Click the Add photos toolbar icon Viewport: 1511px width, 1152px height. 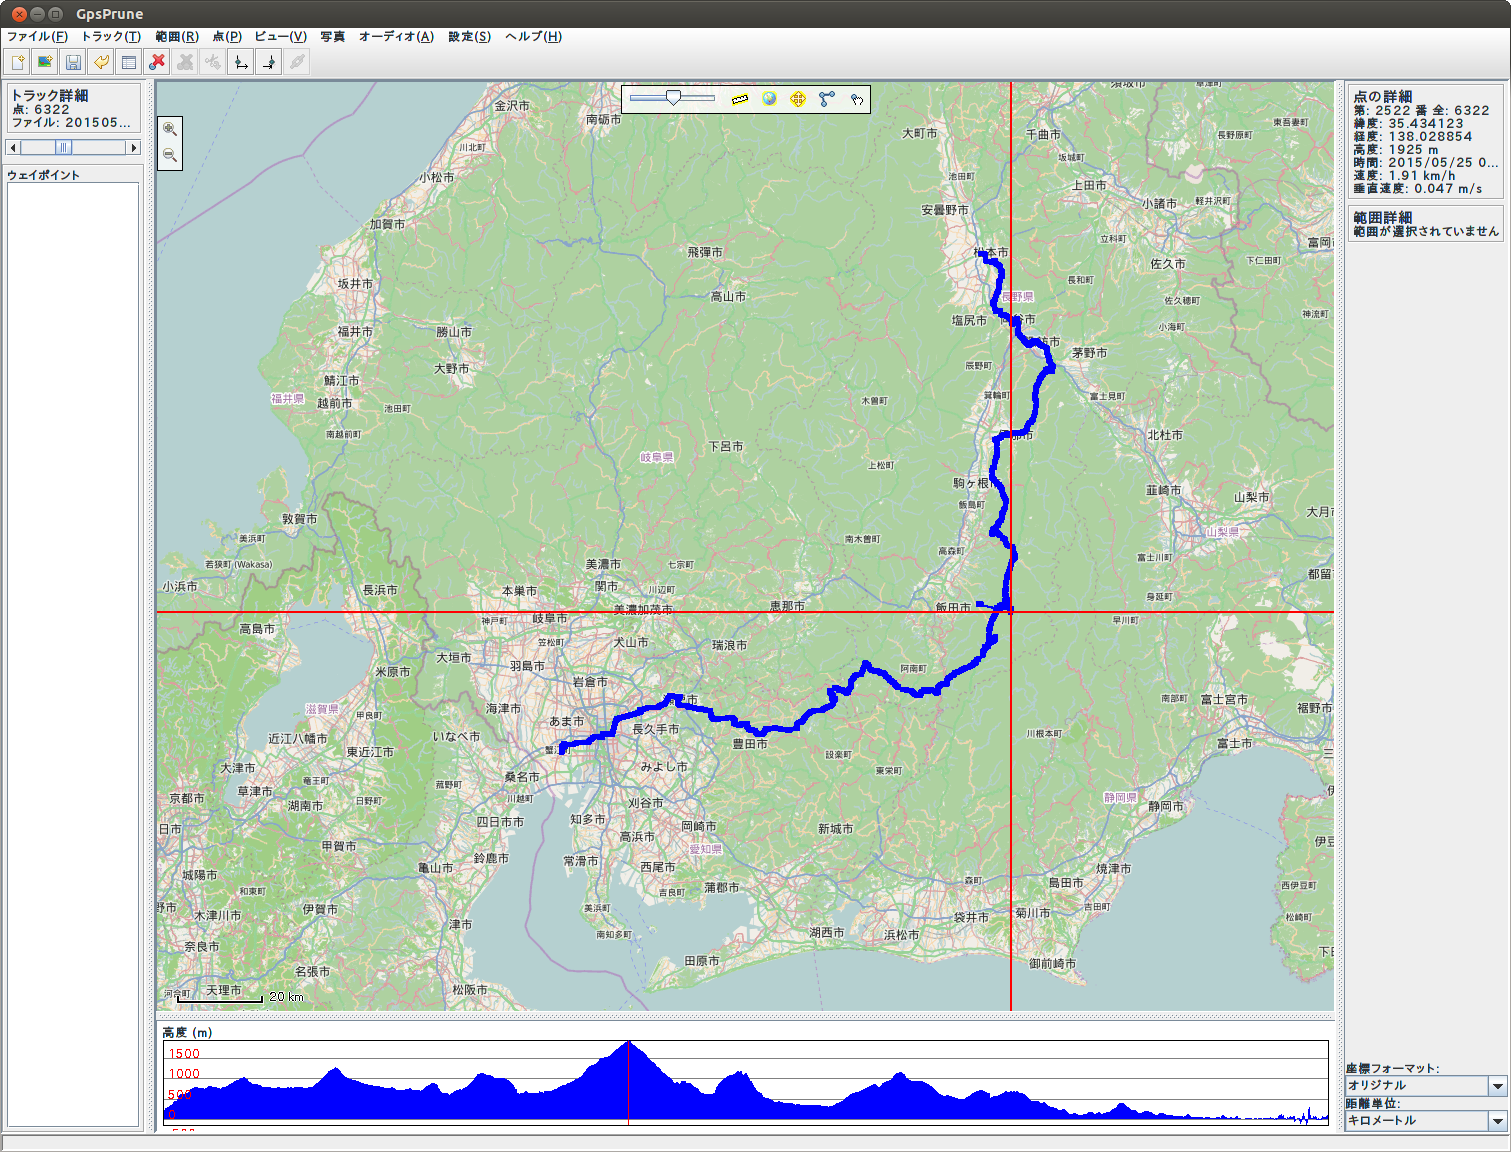[45, 62]
